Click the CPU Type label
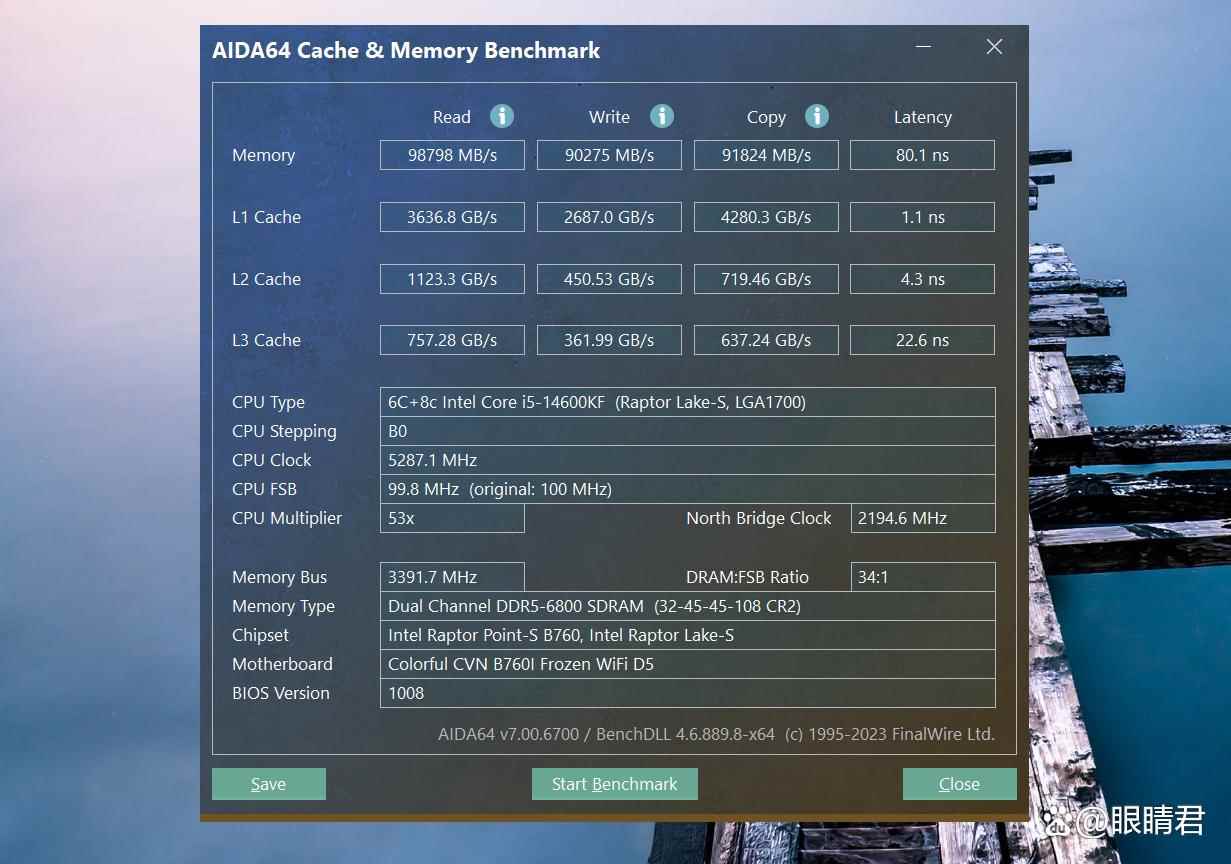This screenshot has height=864, width=1231. point(268,402)
